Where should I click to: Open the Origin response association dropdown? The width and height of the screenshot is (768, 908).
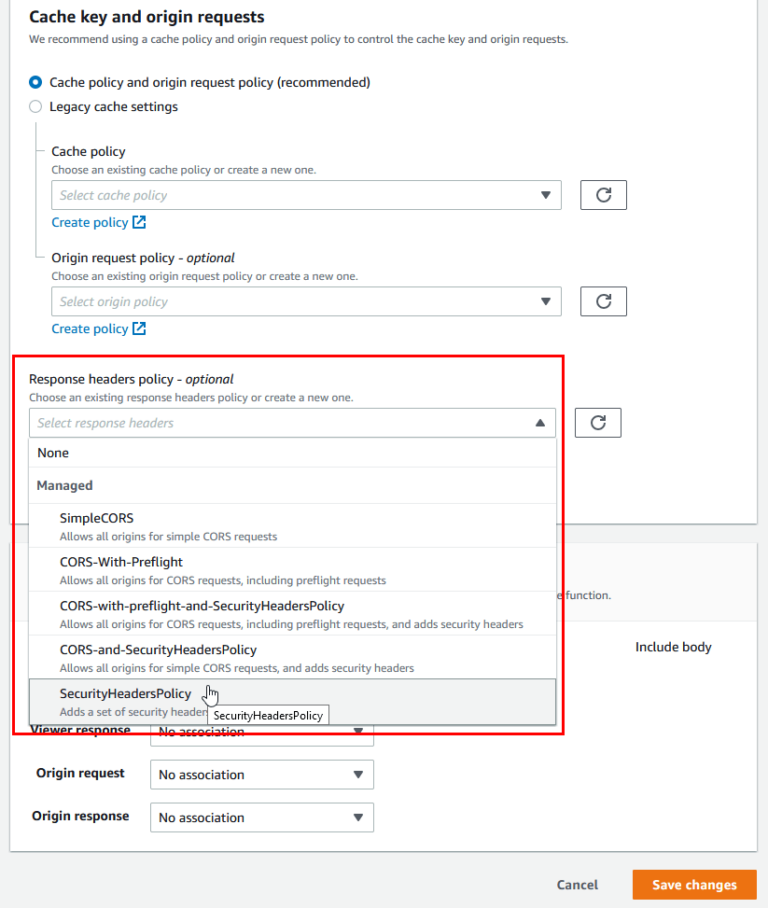262,817
